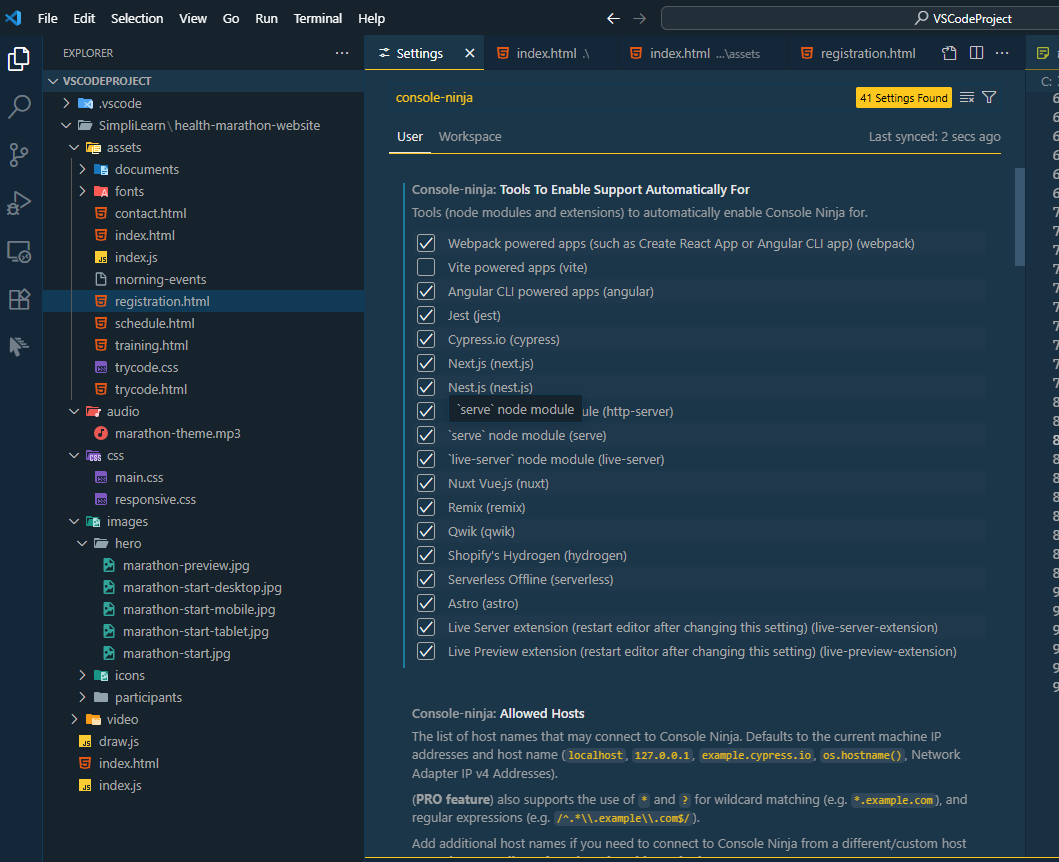The image size is (1059, 862).
Task: Open the Terminal menu
Action: pos(317,18)
